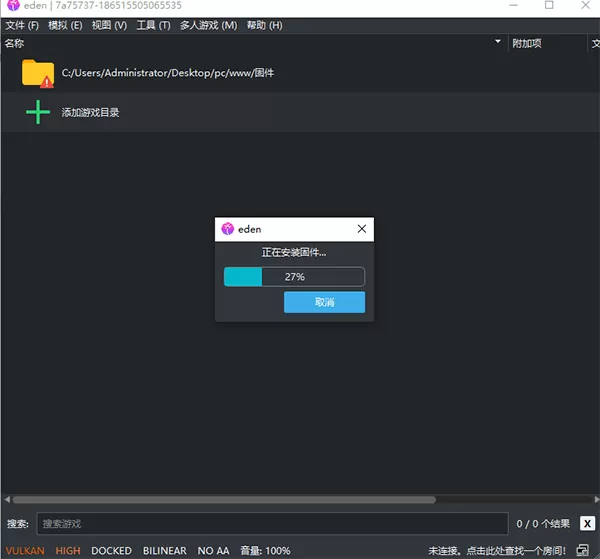Maximize the eden main window
Viewport: 600px width, 559px height.
pyautogui.click(x=549, y=5)
